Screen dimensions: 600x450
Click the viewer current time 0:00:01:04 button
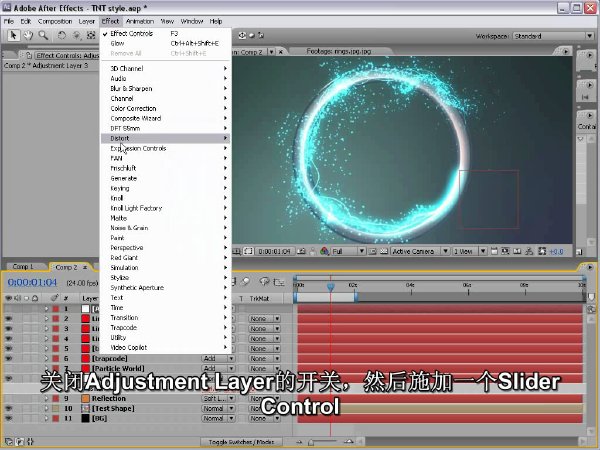tap(274, 251)
